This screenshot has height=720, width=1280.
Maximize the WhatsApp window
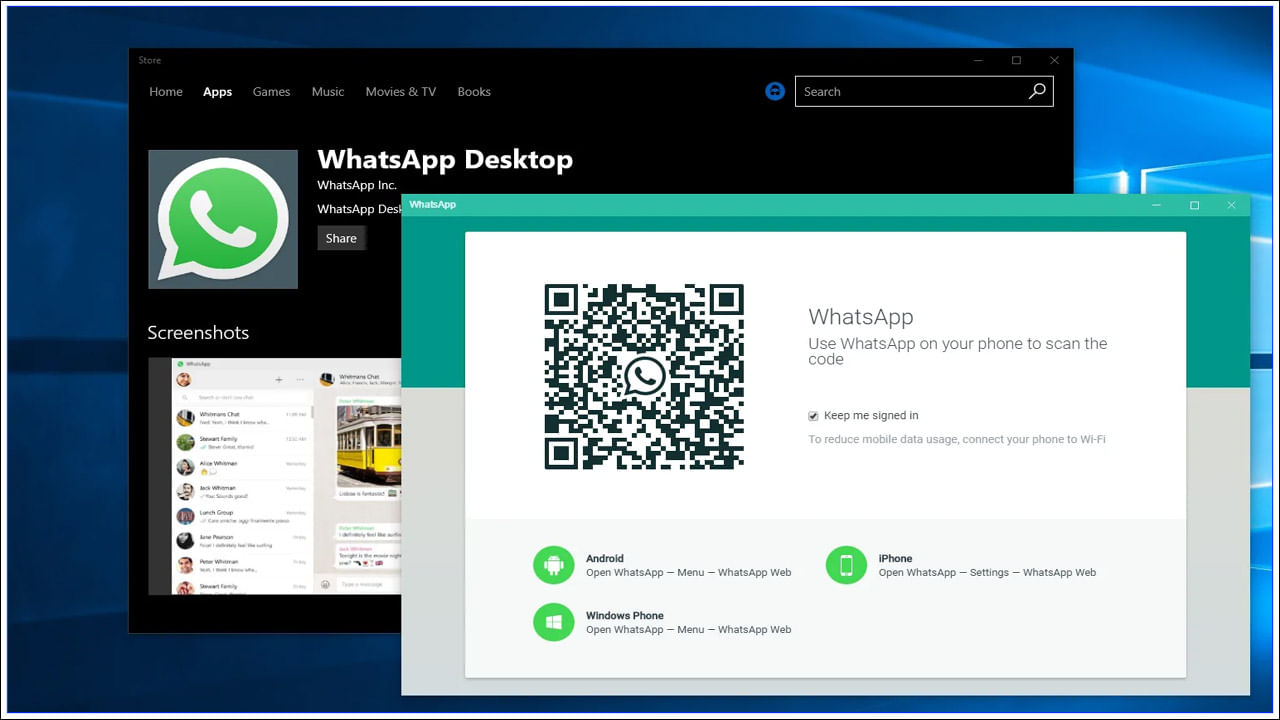point(1194,205)
